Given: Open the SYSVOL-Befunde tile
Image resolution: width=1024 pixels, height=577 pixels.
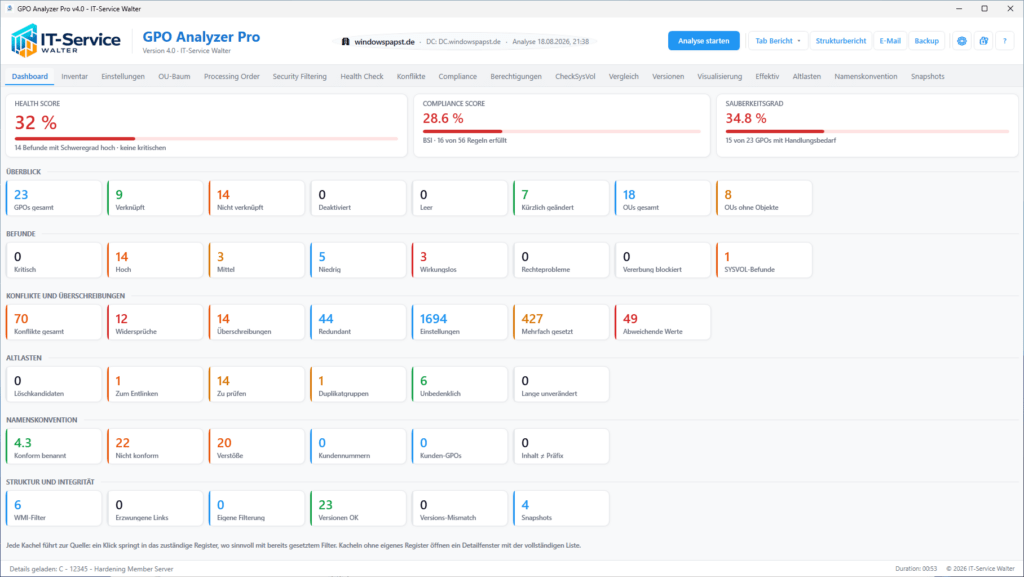Looking at the screenshot, I should point(764,260).
